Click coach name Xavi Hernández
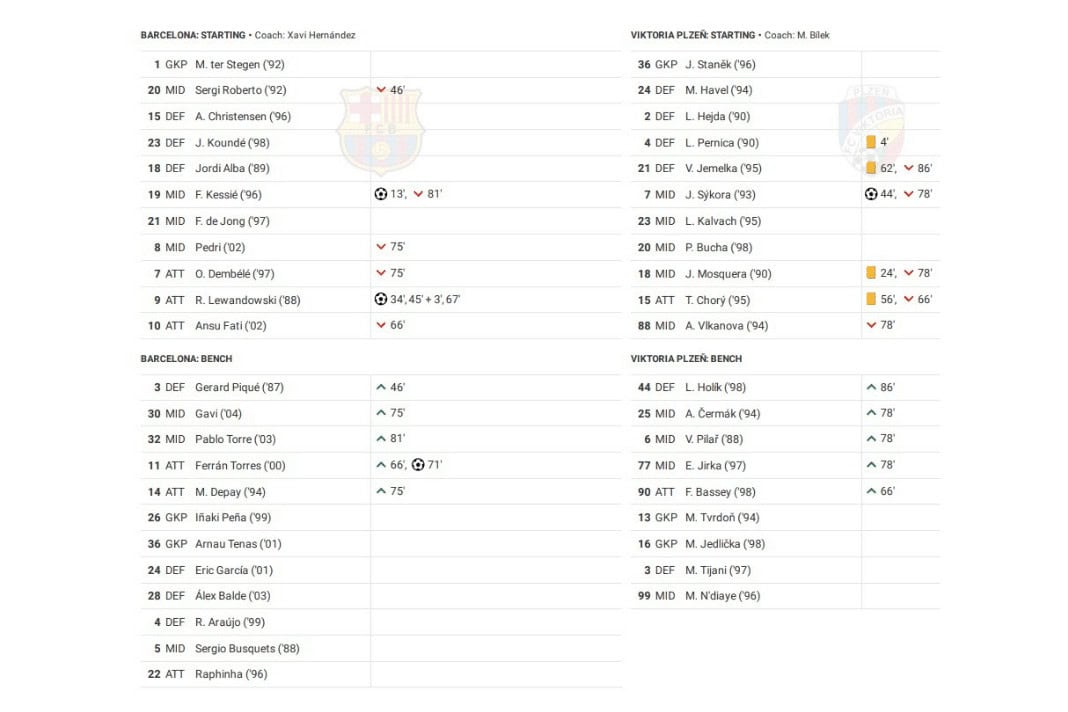Screen dimensions: 1068x712 point(320,35)
